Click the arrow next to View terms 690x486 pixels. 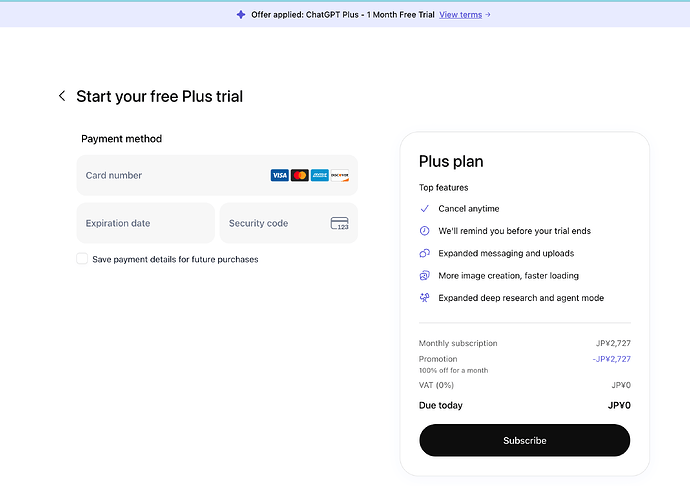click(x=488, y=15)
